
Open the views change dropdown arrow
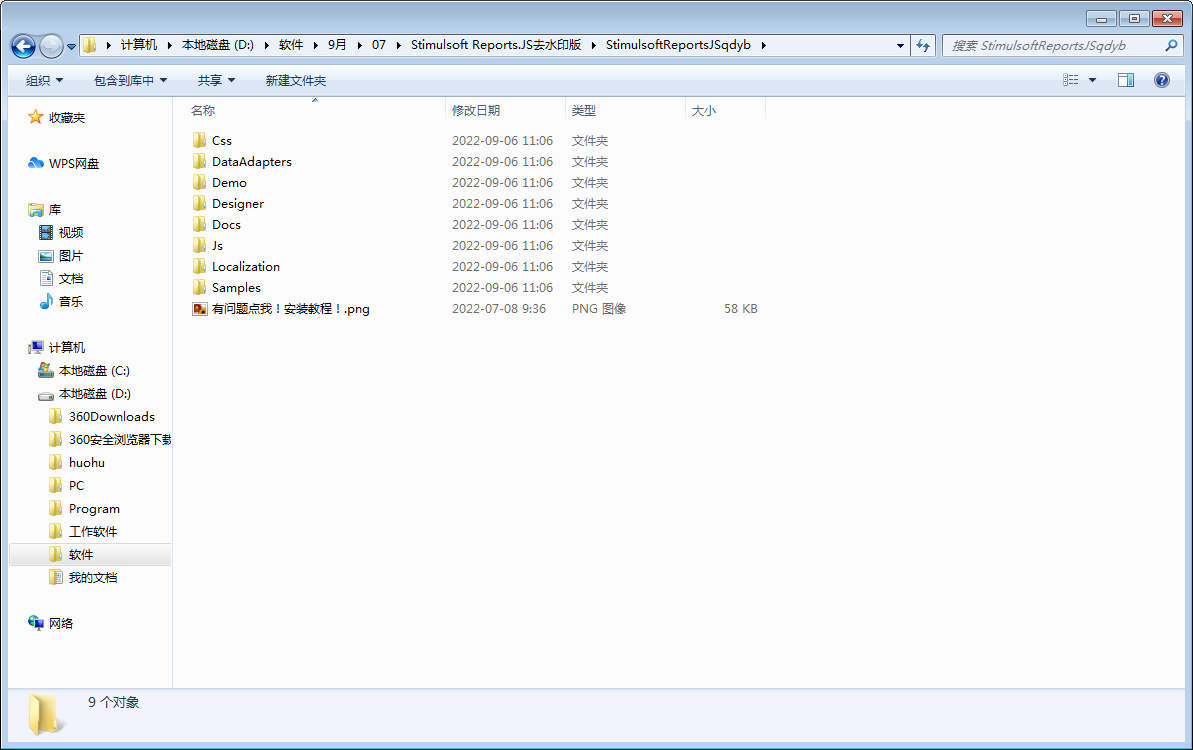click(x=1093, y=79)
